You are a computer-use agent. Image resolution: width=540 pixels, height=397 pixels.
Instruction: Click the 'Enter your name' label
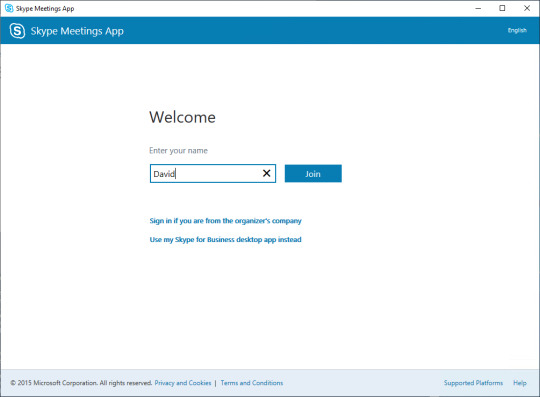tap(178, 150)
